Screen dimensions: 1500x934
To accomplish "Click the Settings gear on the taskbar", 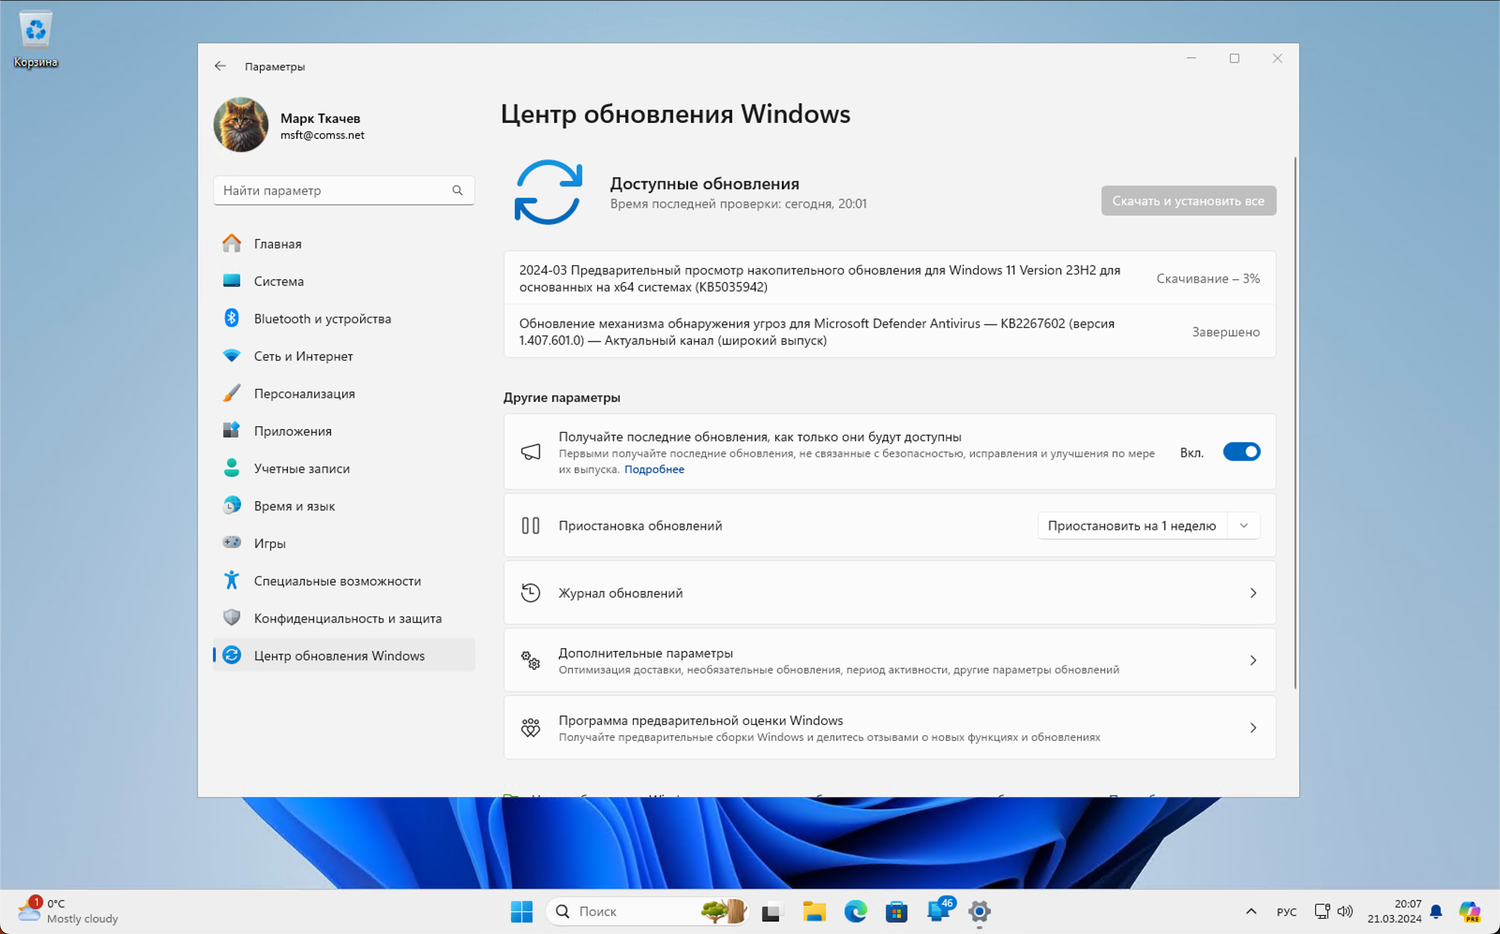I will point(980,911).
